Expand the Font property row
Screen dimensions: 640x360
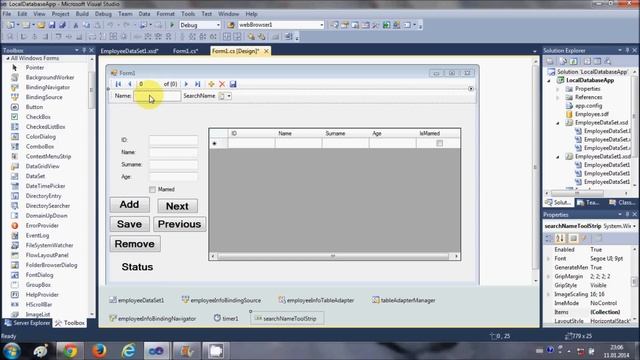coord(548,259)
